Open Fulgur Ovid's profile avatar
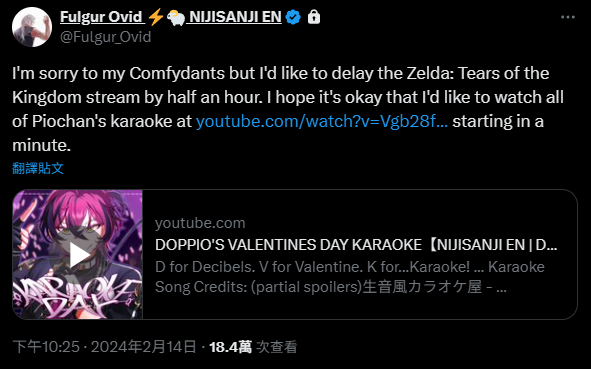Image resolution: width=591 pixels, height=369 pixels. point(32,27)
